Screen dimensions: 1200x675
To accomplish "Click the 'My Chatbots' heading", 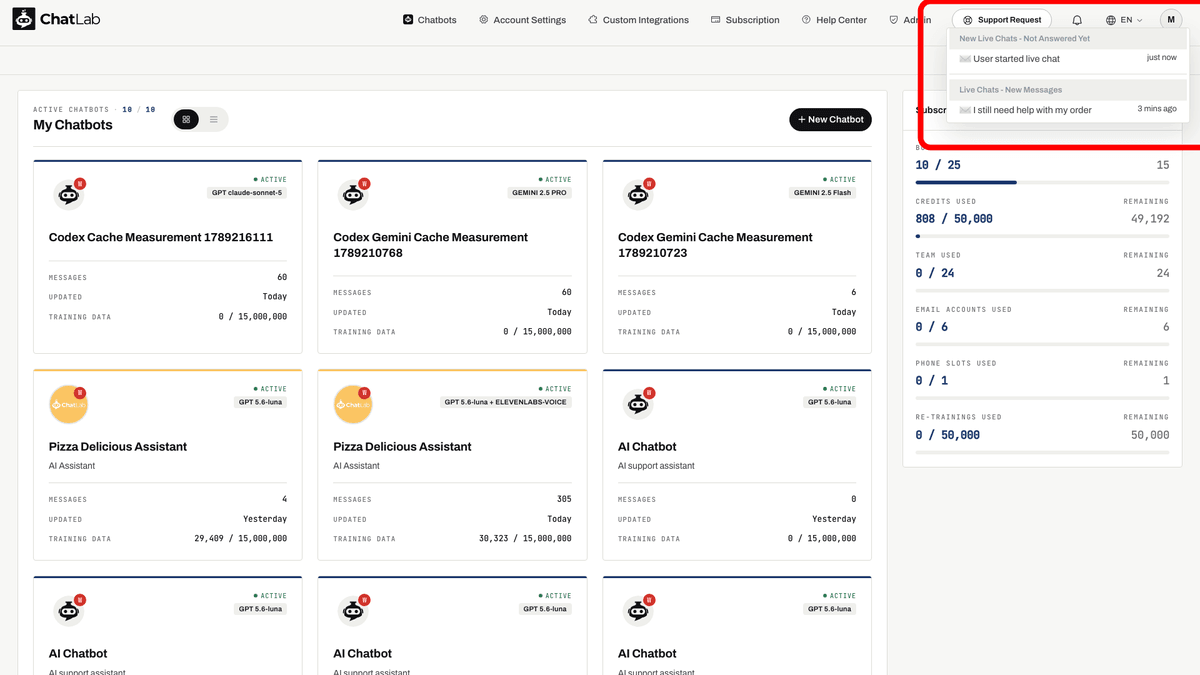I will [x=73, y=125].
